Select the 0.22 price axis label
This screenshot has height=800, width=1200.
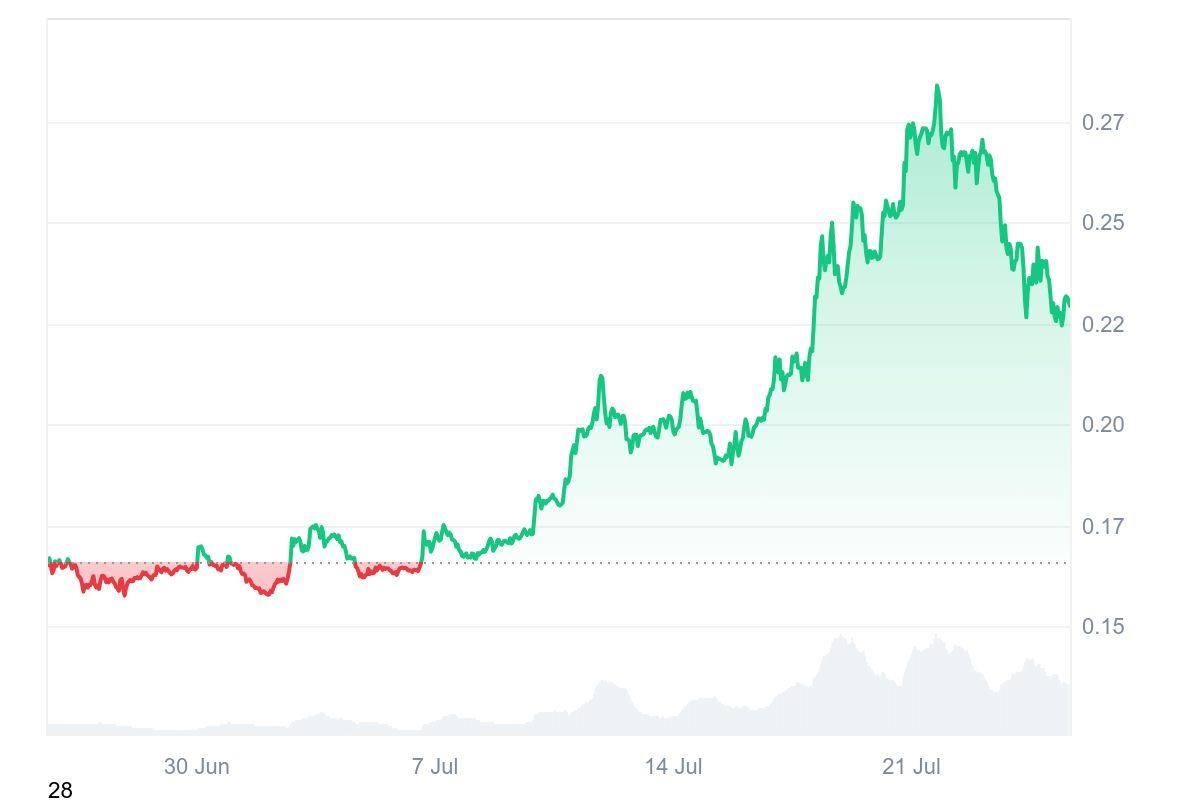1103,325
